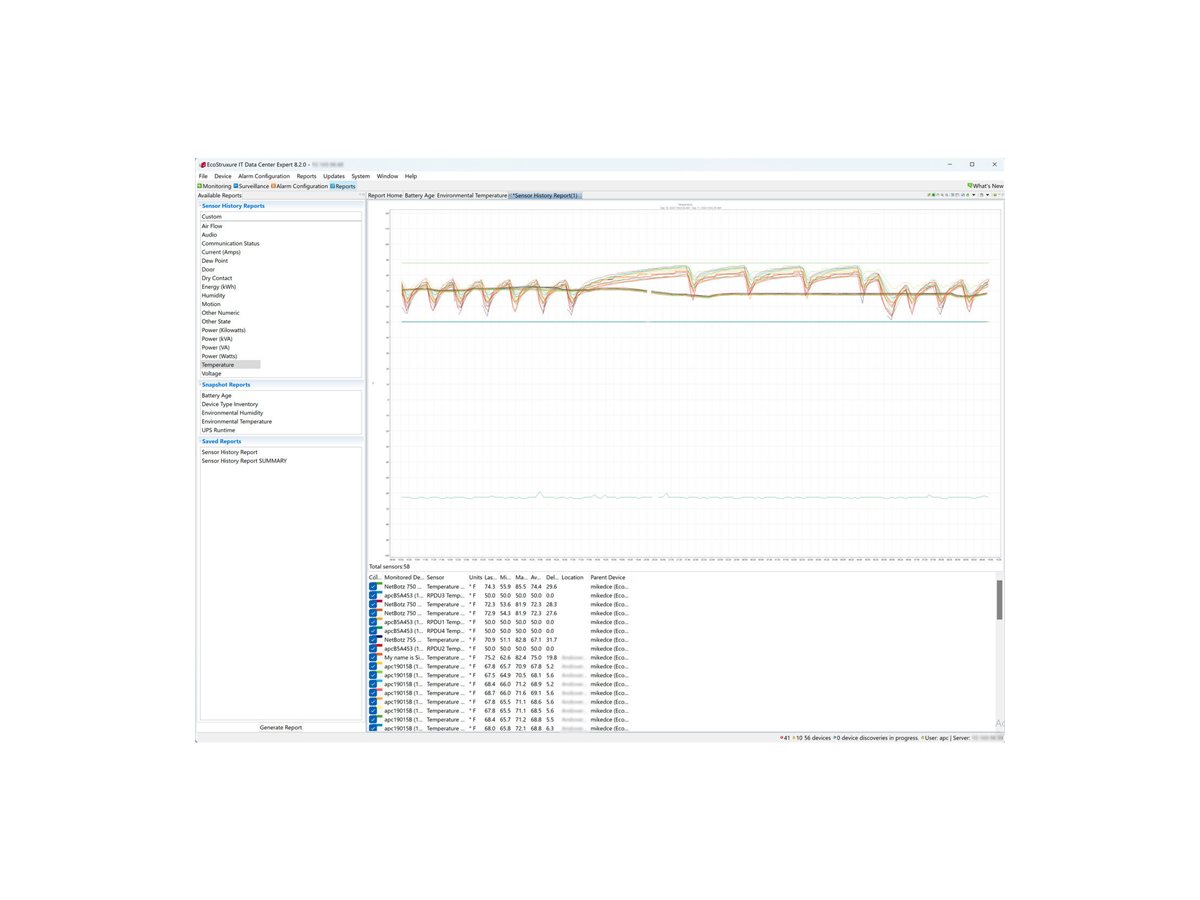Screen dimensions: 1200x900
Task: Uncheck the RPDU3 Temp sensor checkbox
Action: pyautogui.click(x=375, y=595)
